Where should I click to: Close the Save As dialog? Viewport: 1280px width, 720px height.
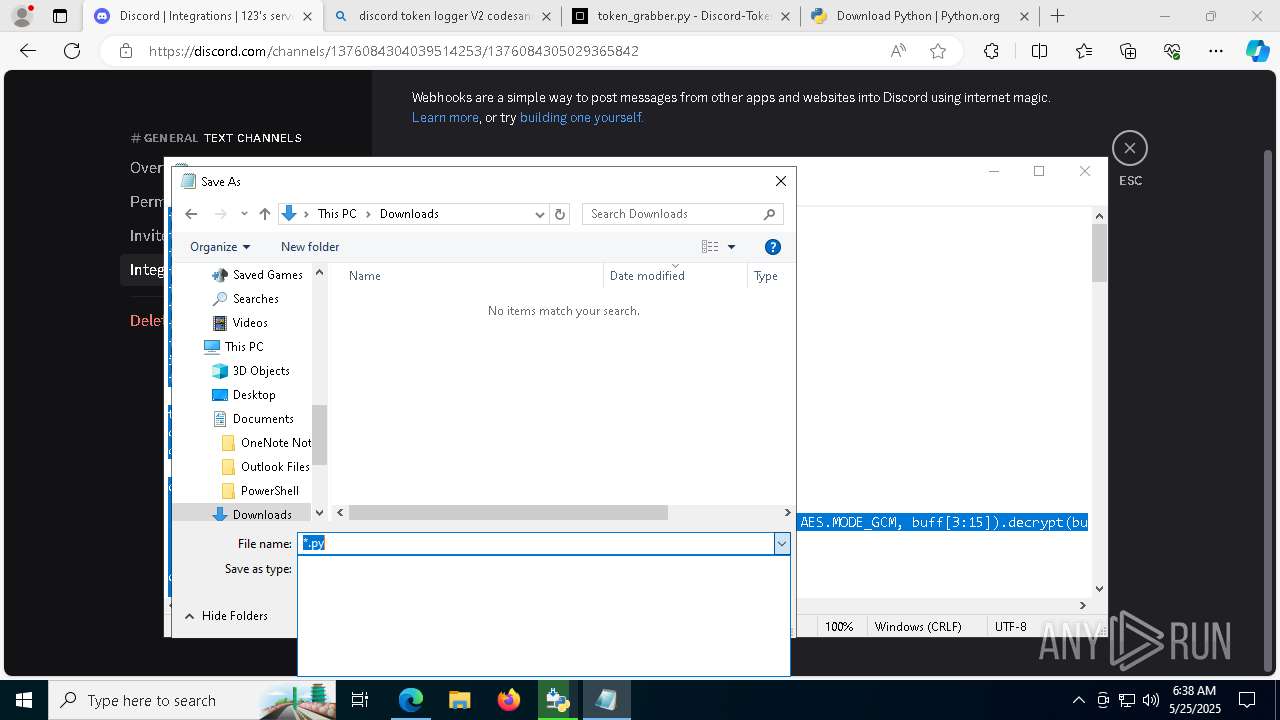(x=781, y=181)
